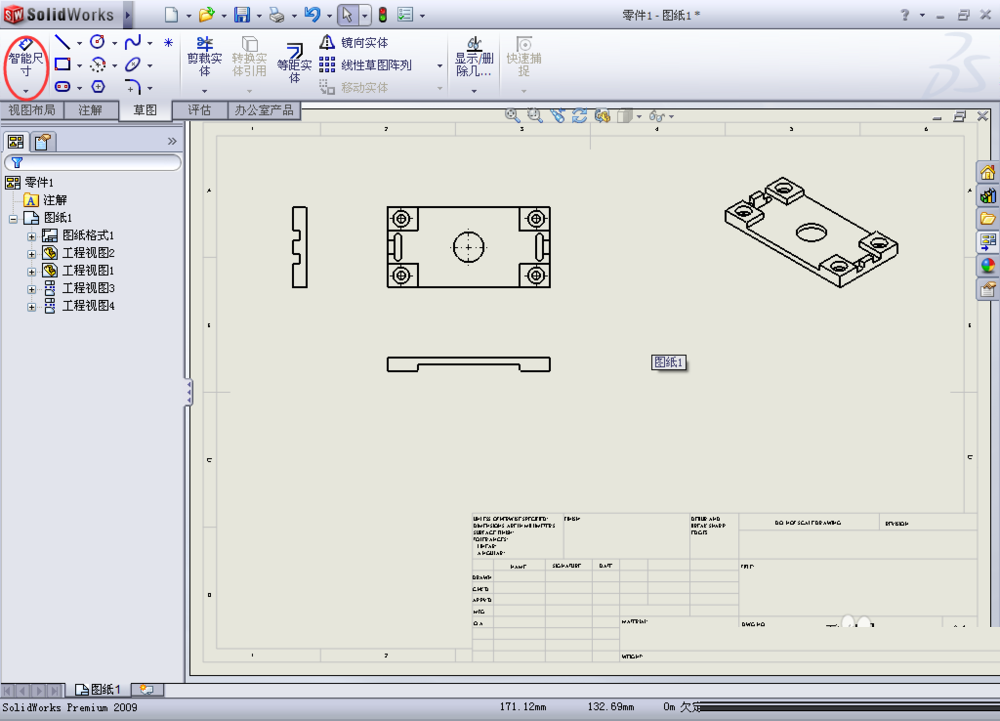Image resolution: width=1000 pixels, height=721 pixels.
Task: Click Offset Entities (等距实体) tool
Action: pos(294,63)
